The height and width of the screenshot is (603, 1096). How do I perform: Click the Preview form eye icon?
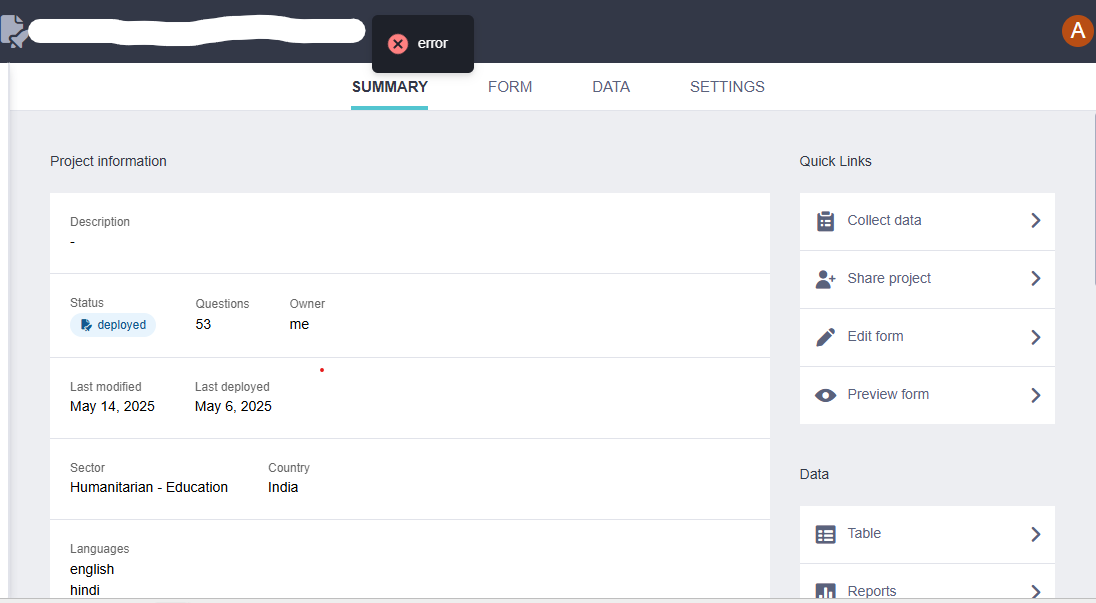pyautogui.click(x=825, y=395)
